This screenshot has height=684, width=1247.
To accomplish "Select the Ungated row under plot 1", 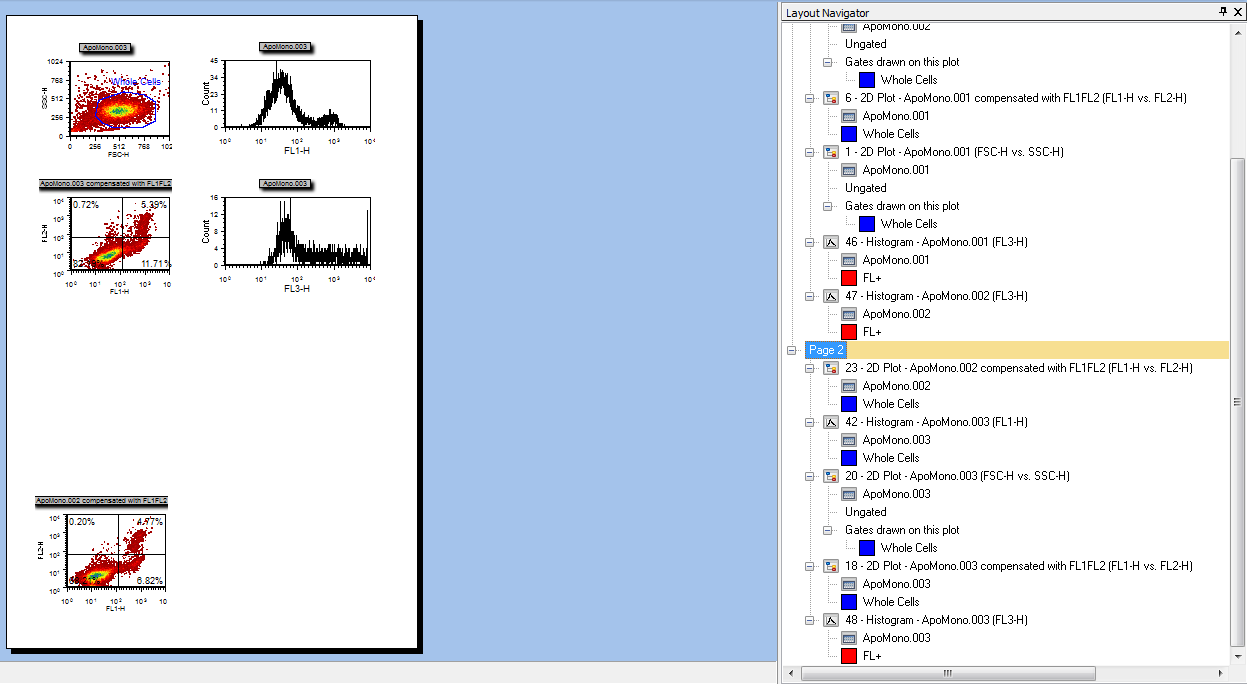I will coord(865,188).
